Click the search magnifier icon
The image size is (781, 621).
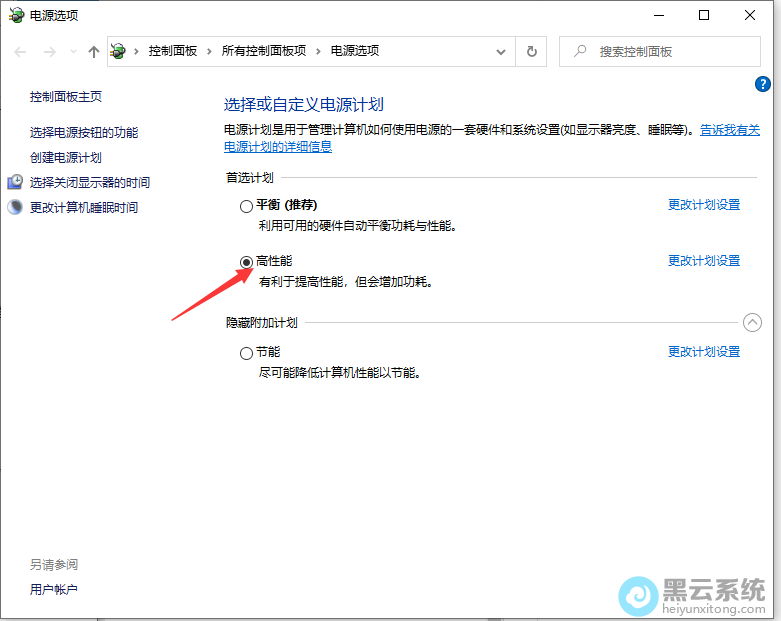[x=579, y=52]
